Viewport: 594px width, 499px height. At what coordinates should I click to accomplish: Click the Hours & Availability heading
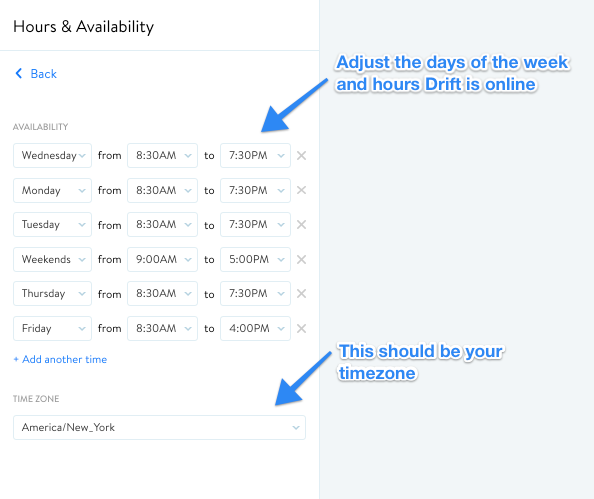tap(83, 27)
